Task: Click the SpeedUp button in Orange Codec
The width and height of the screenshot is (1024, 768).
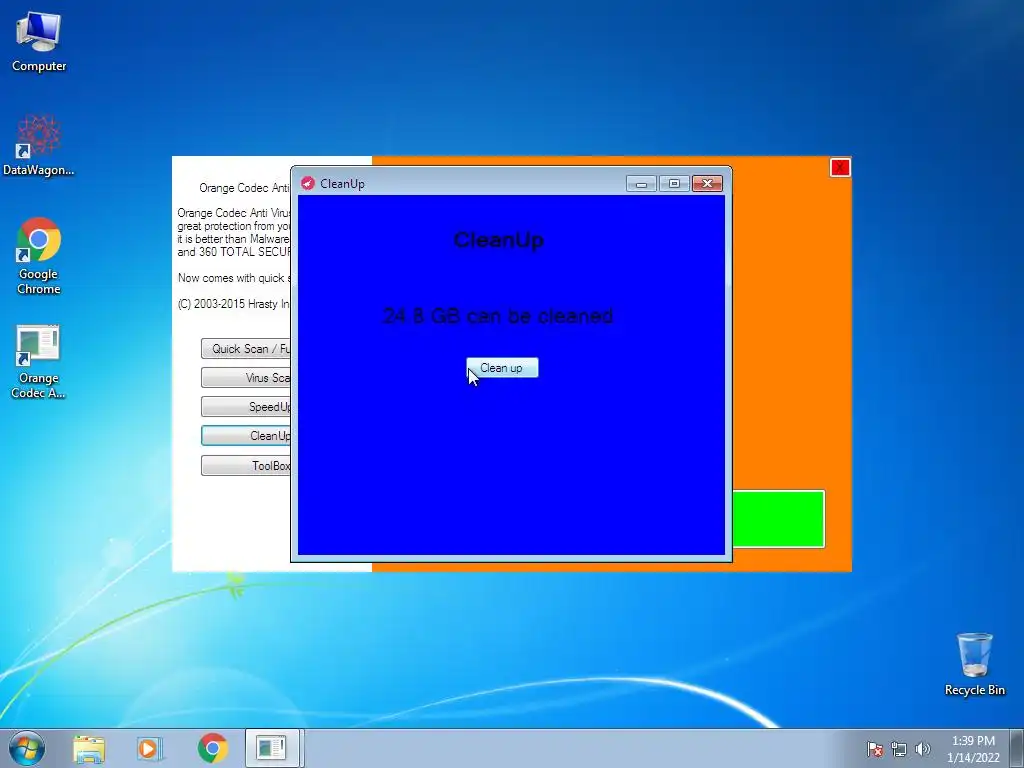Action: tap(246, 407)
